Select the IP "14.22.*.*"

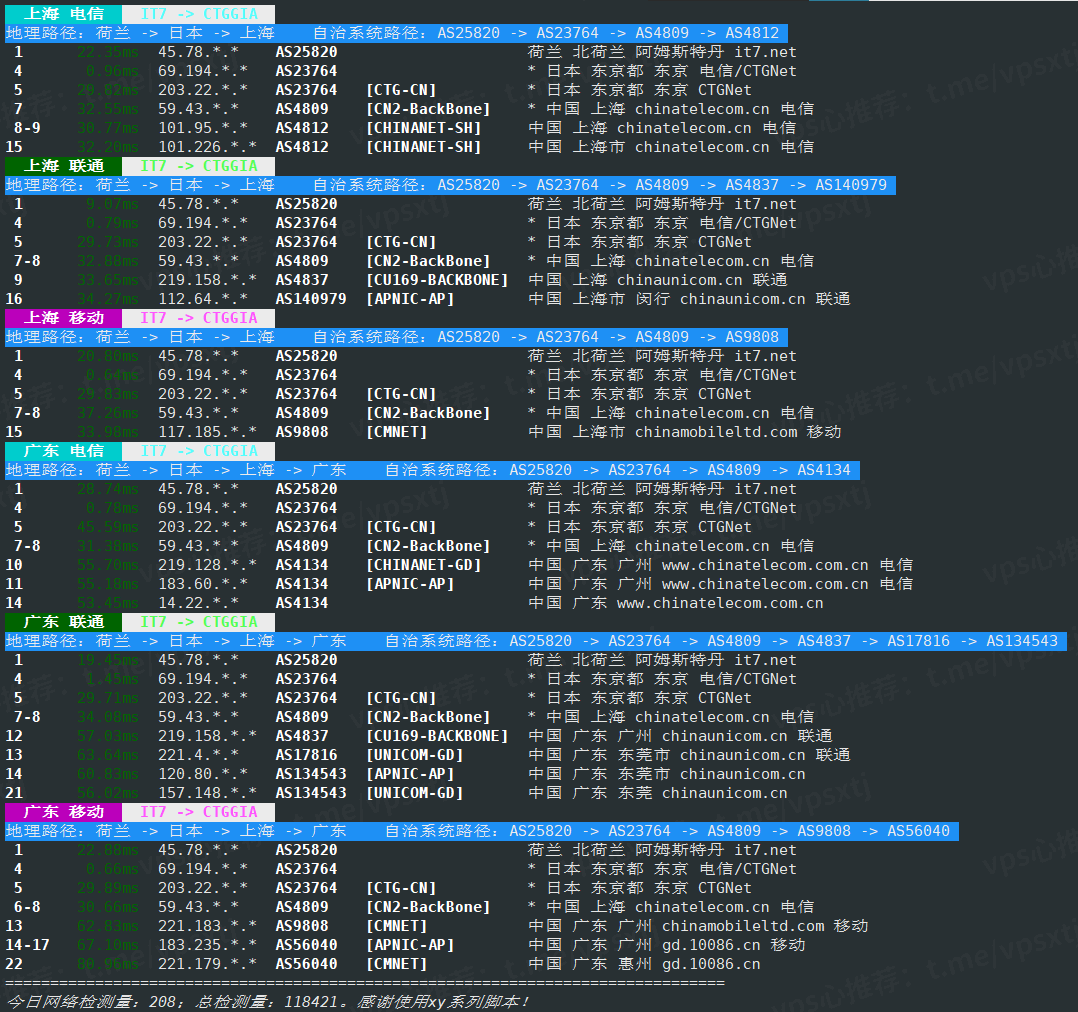(199, 603)
